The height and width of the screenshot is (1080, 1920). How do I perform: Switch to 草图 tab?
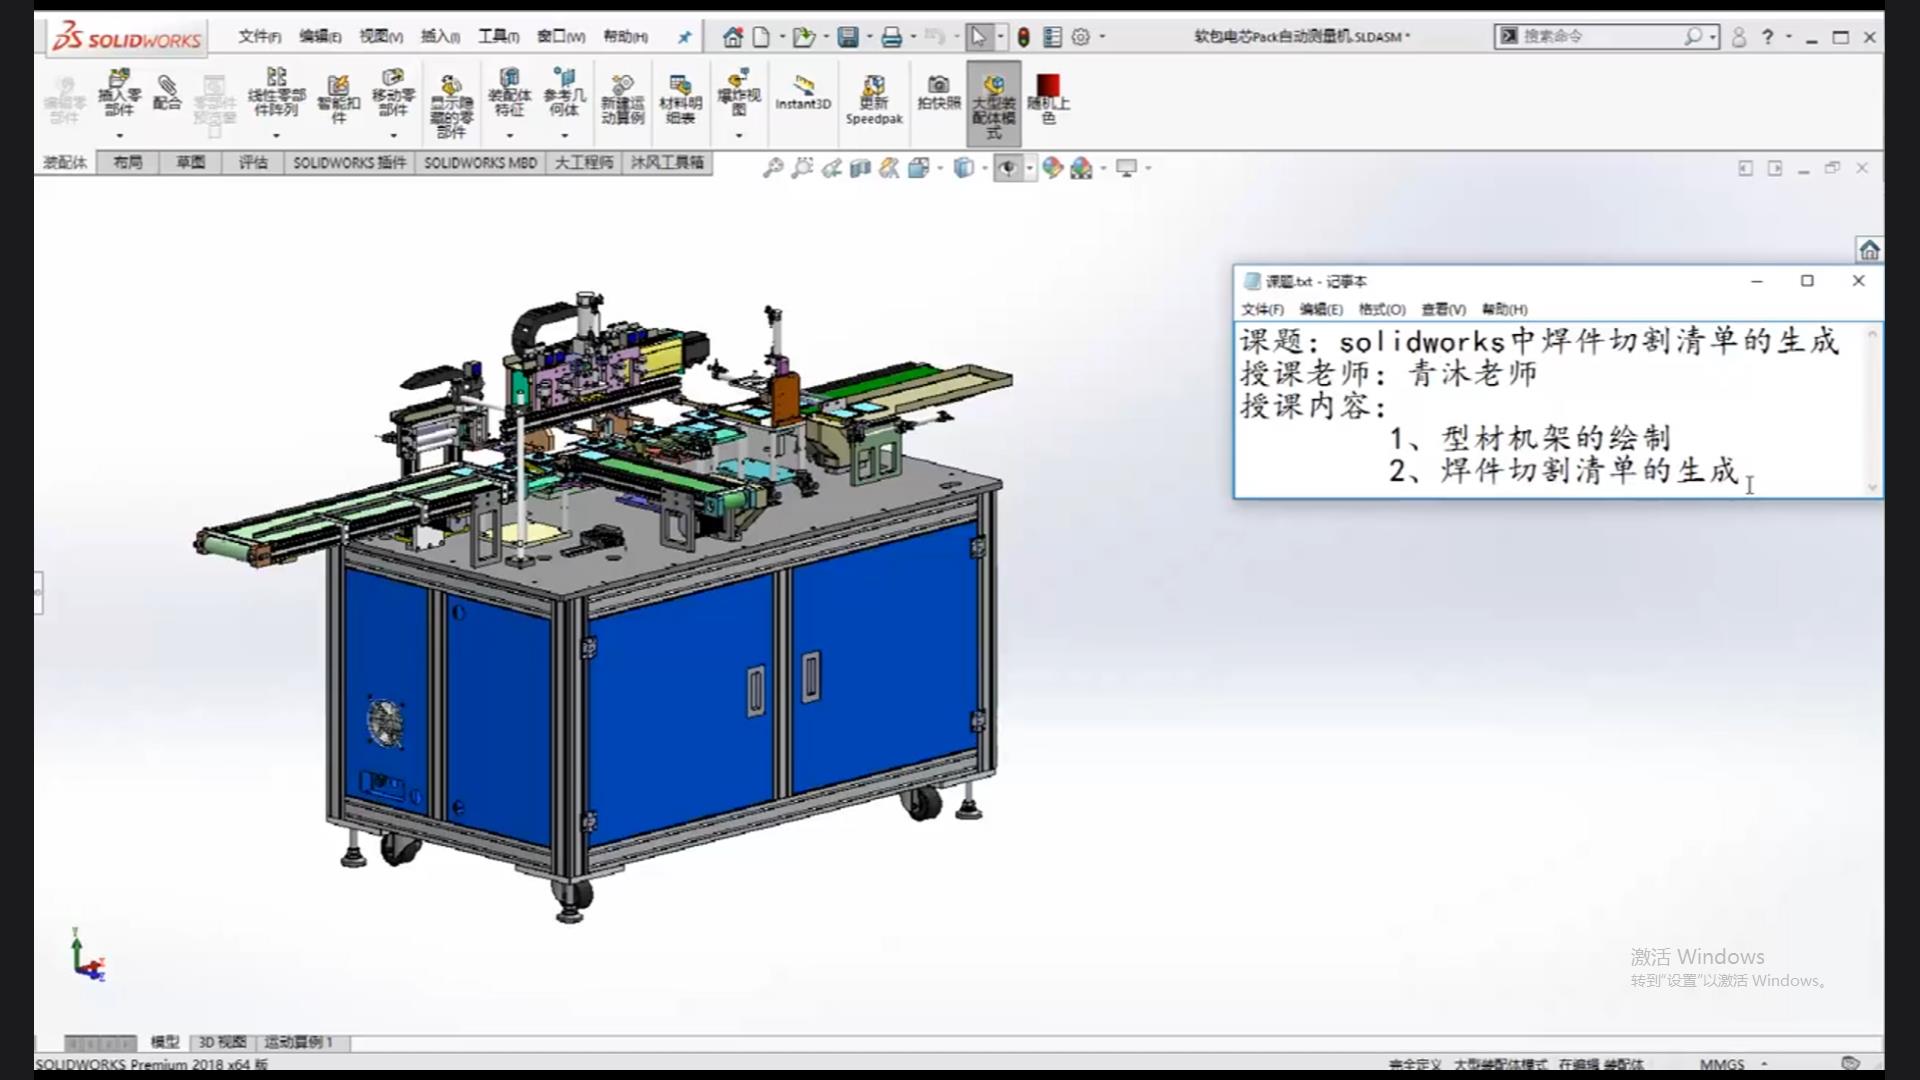click(x=190, y=163)
